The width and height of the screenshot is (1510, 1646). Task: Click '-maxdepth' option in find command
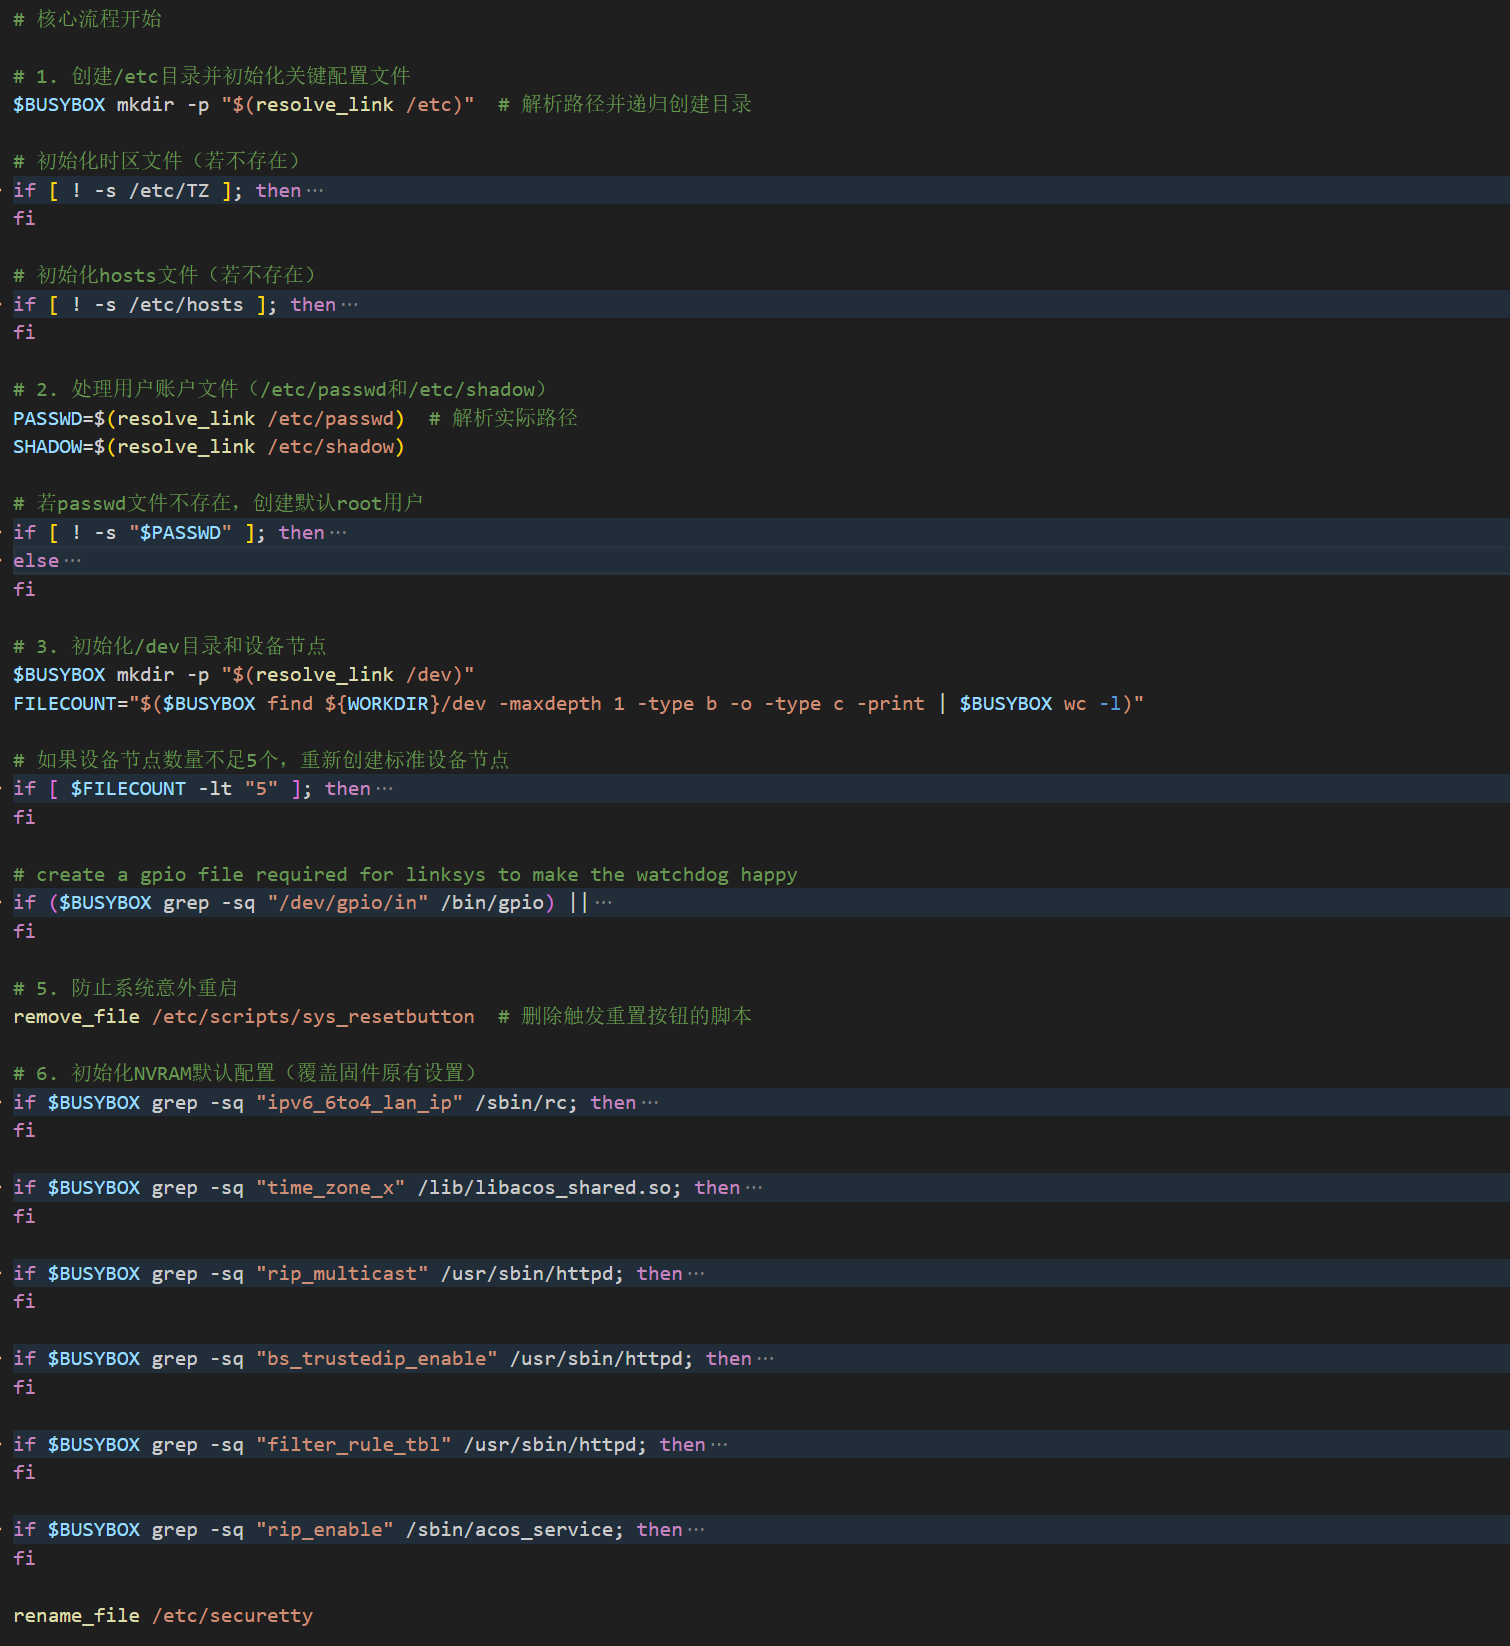[x=550, y=703]
